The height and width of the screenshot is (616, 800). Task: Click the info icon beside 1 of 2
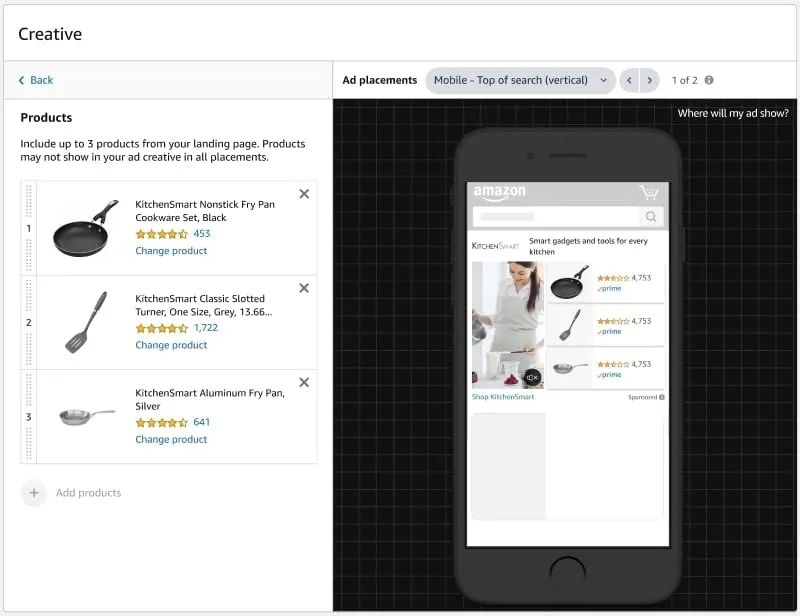click(709, 80)
